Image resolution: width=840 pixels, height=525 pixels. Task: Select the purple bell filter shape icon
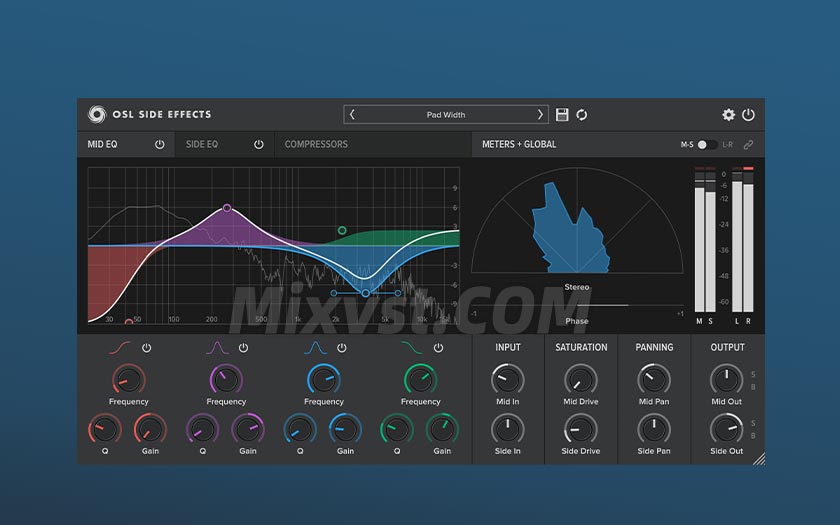tap(217, 348)
